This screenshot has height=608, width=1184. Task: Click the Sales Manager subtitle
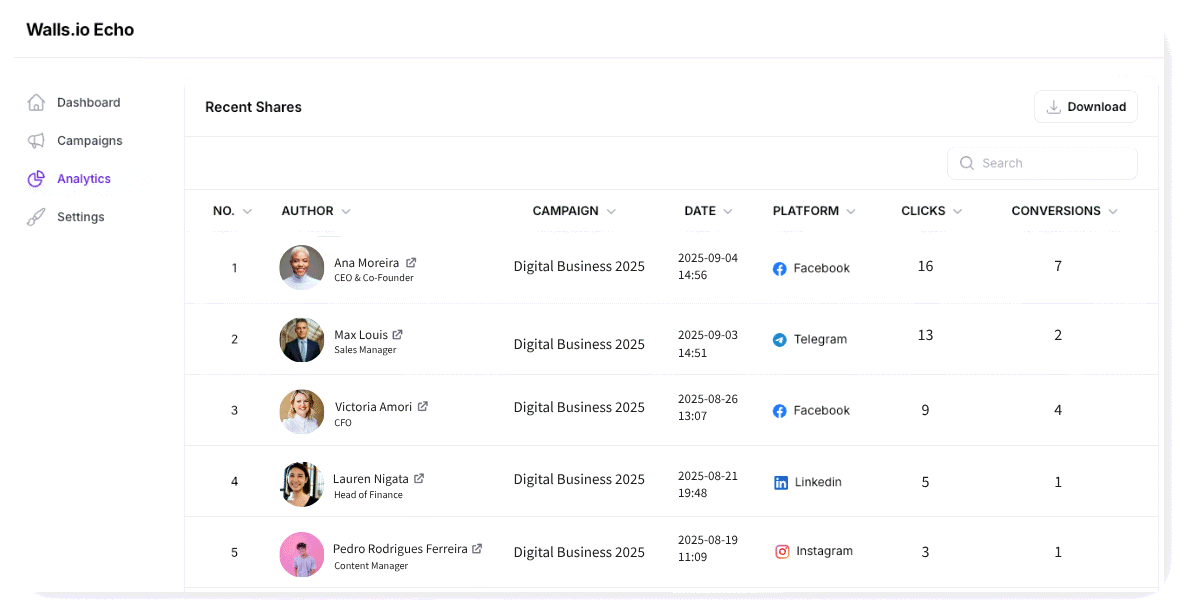(365, 350)
